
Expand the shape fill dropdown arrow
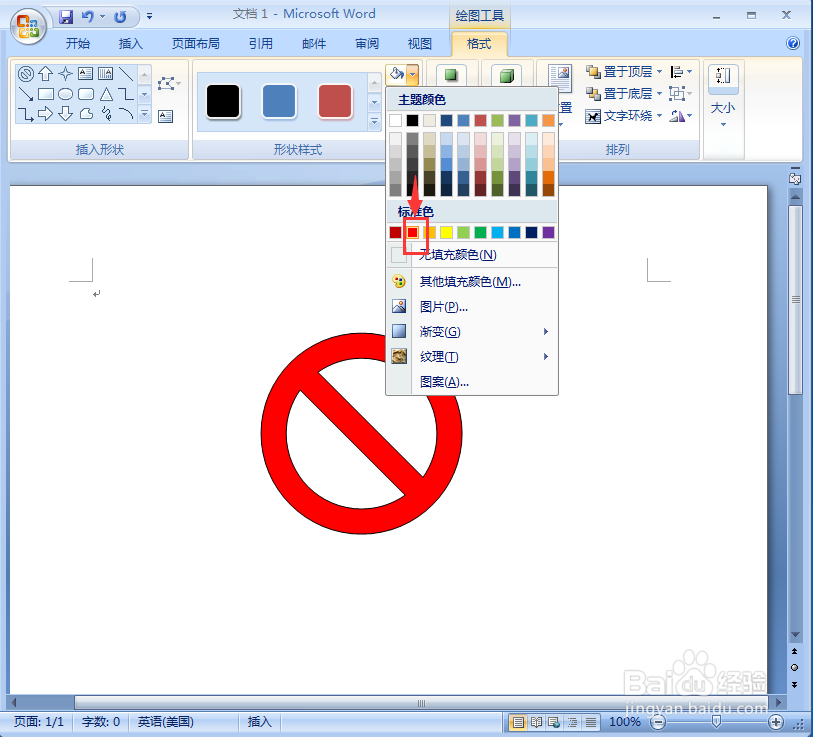click(413, 74)
